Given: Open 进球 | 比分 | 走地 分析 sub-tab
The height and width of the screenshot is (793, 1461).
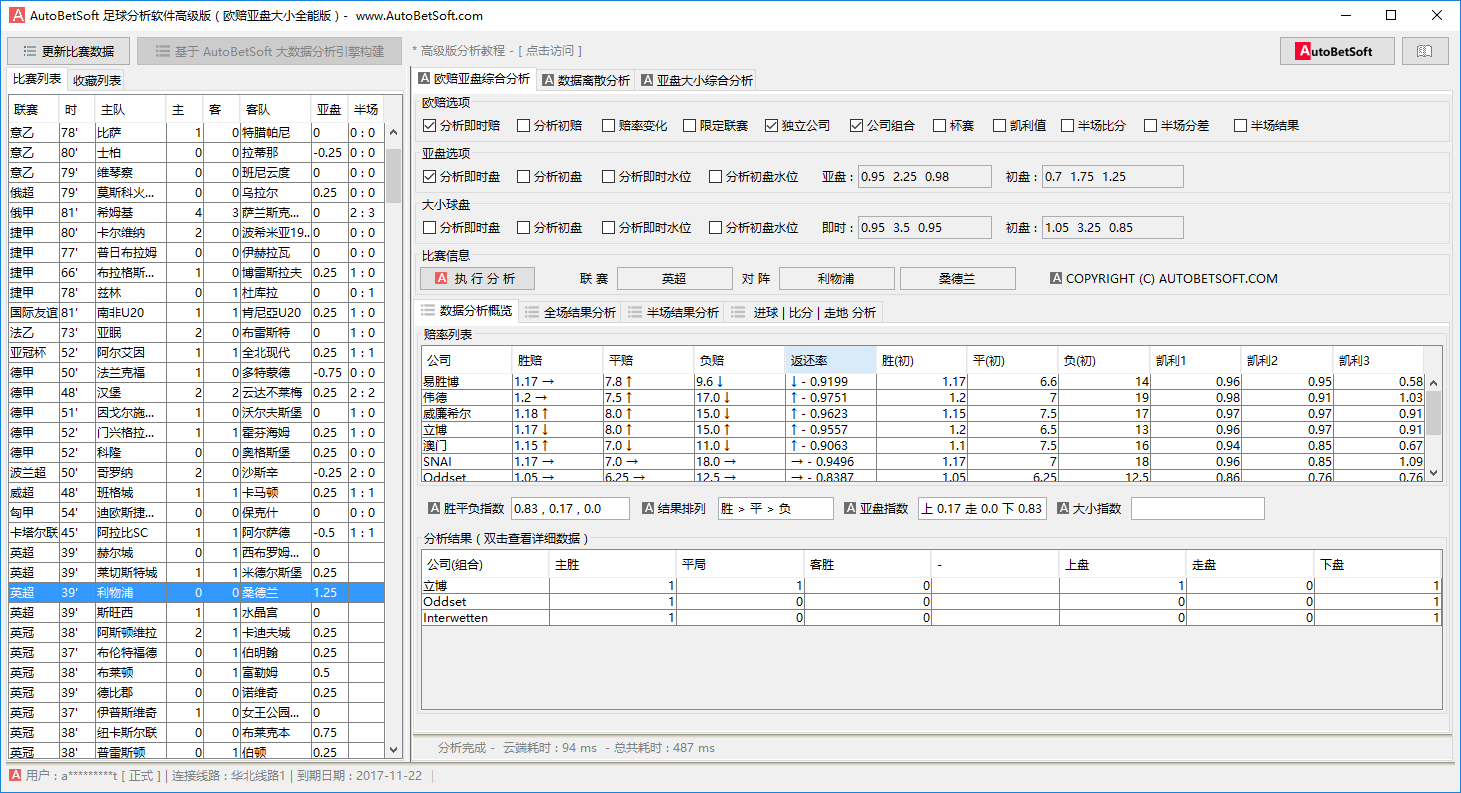Looking at the screenshot, I should tap(804, 312).
